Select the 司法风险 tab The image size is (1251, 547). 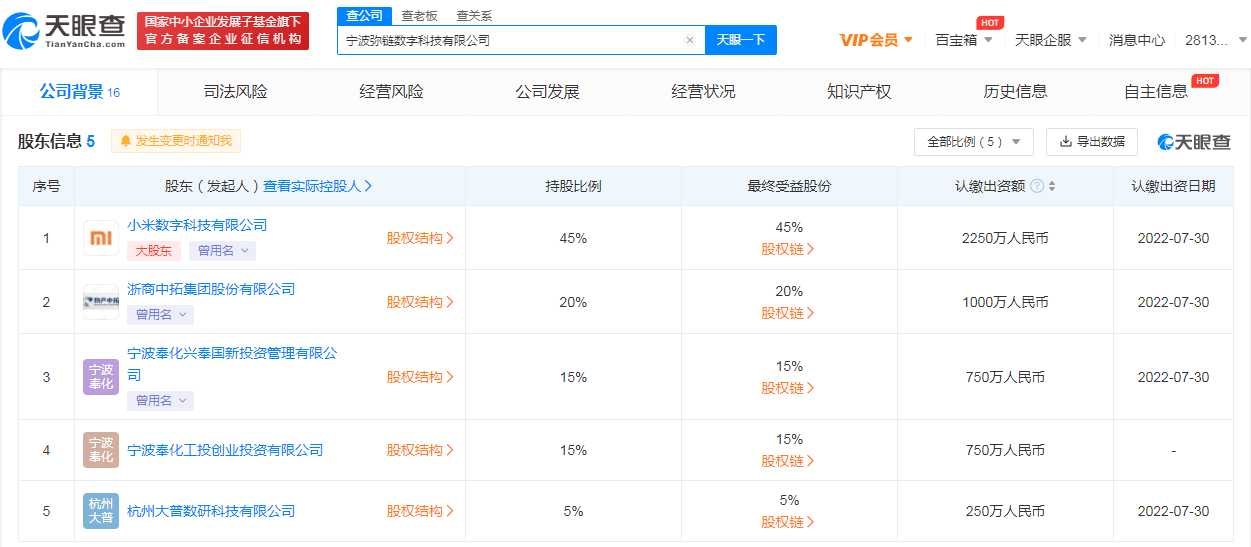[x=236, y=92]
